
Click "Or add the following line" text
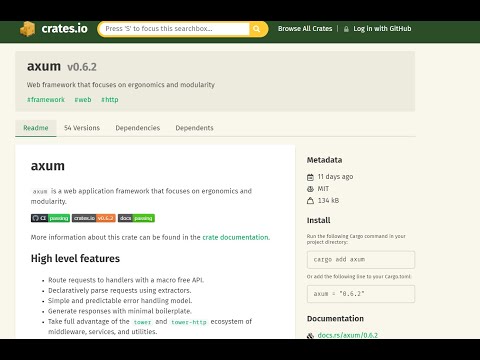pos(359,277)
